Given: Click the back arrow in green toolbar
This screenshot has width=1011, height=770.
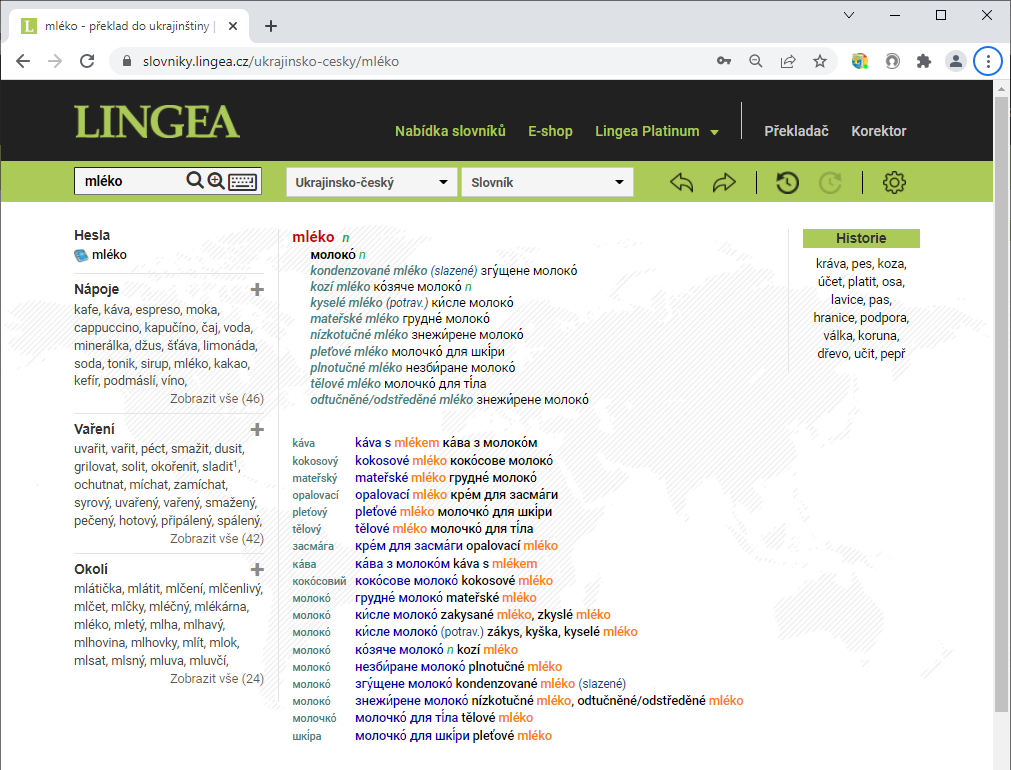Looking at the screenshot, I should [682, 183].
